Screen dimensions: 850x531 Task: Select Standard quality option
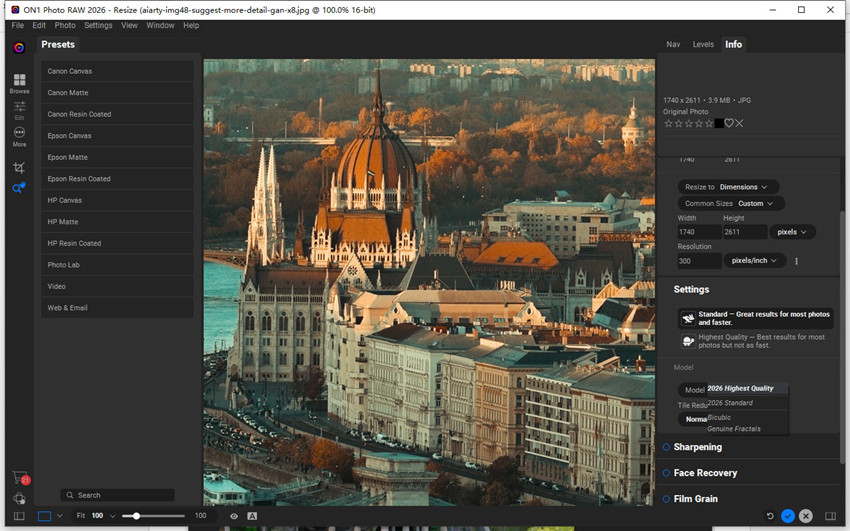click(755, 318)
